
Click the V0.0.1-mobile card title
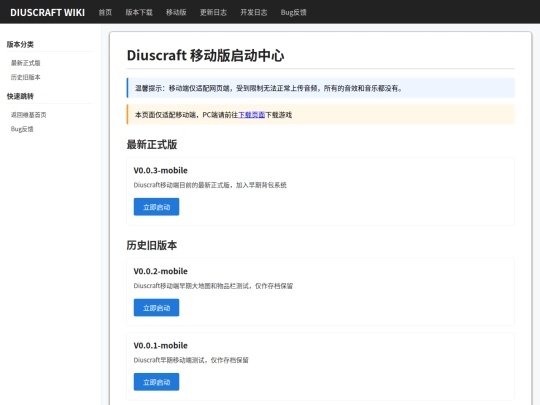(160, 345)
